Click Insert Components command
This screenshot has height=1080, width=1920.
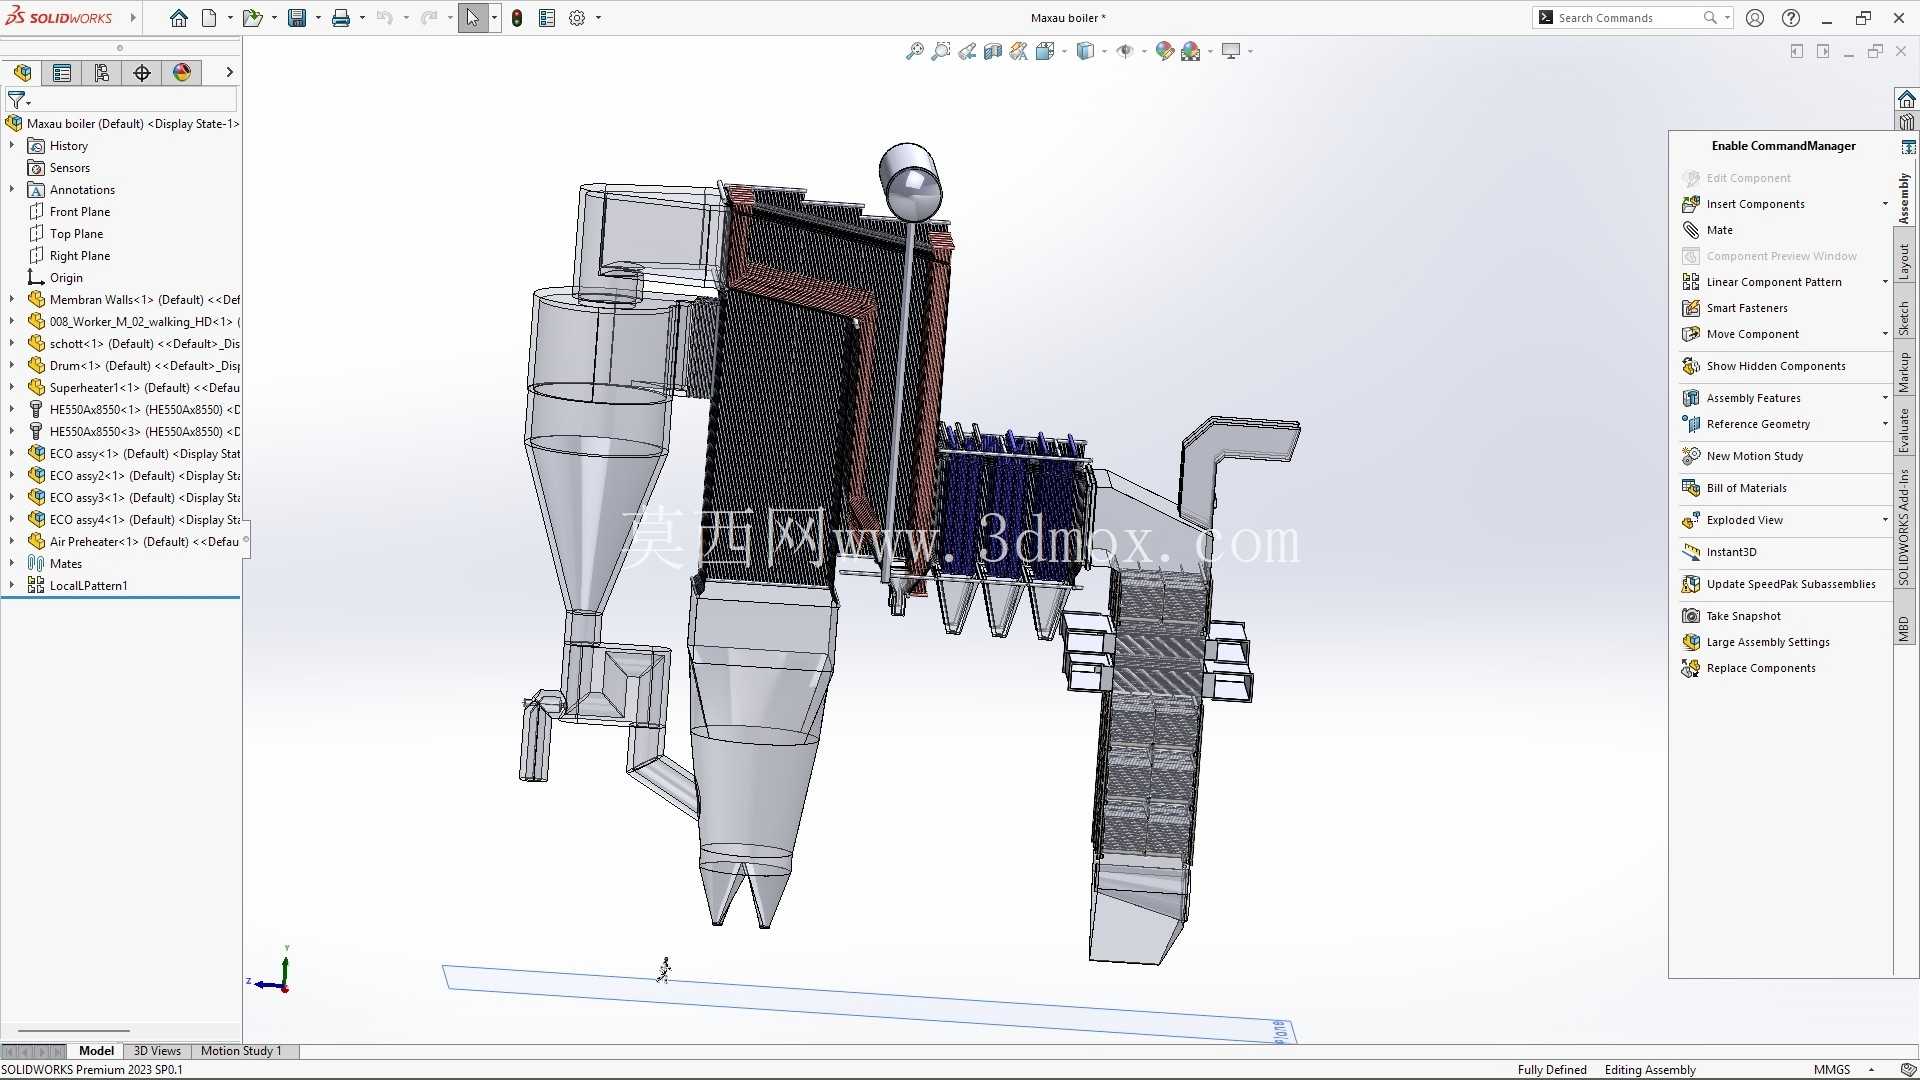[x=1755, y=204]
